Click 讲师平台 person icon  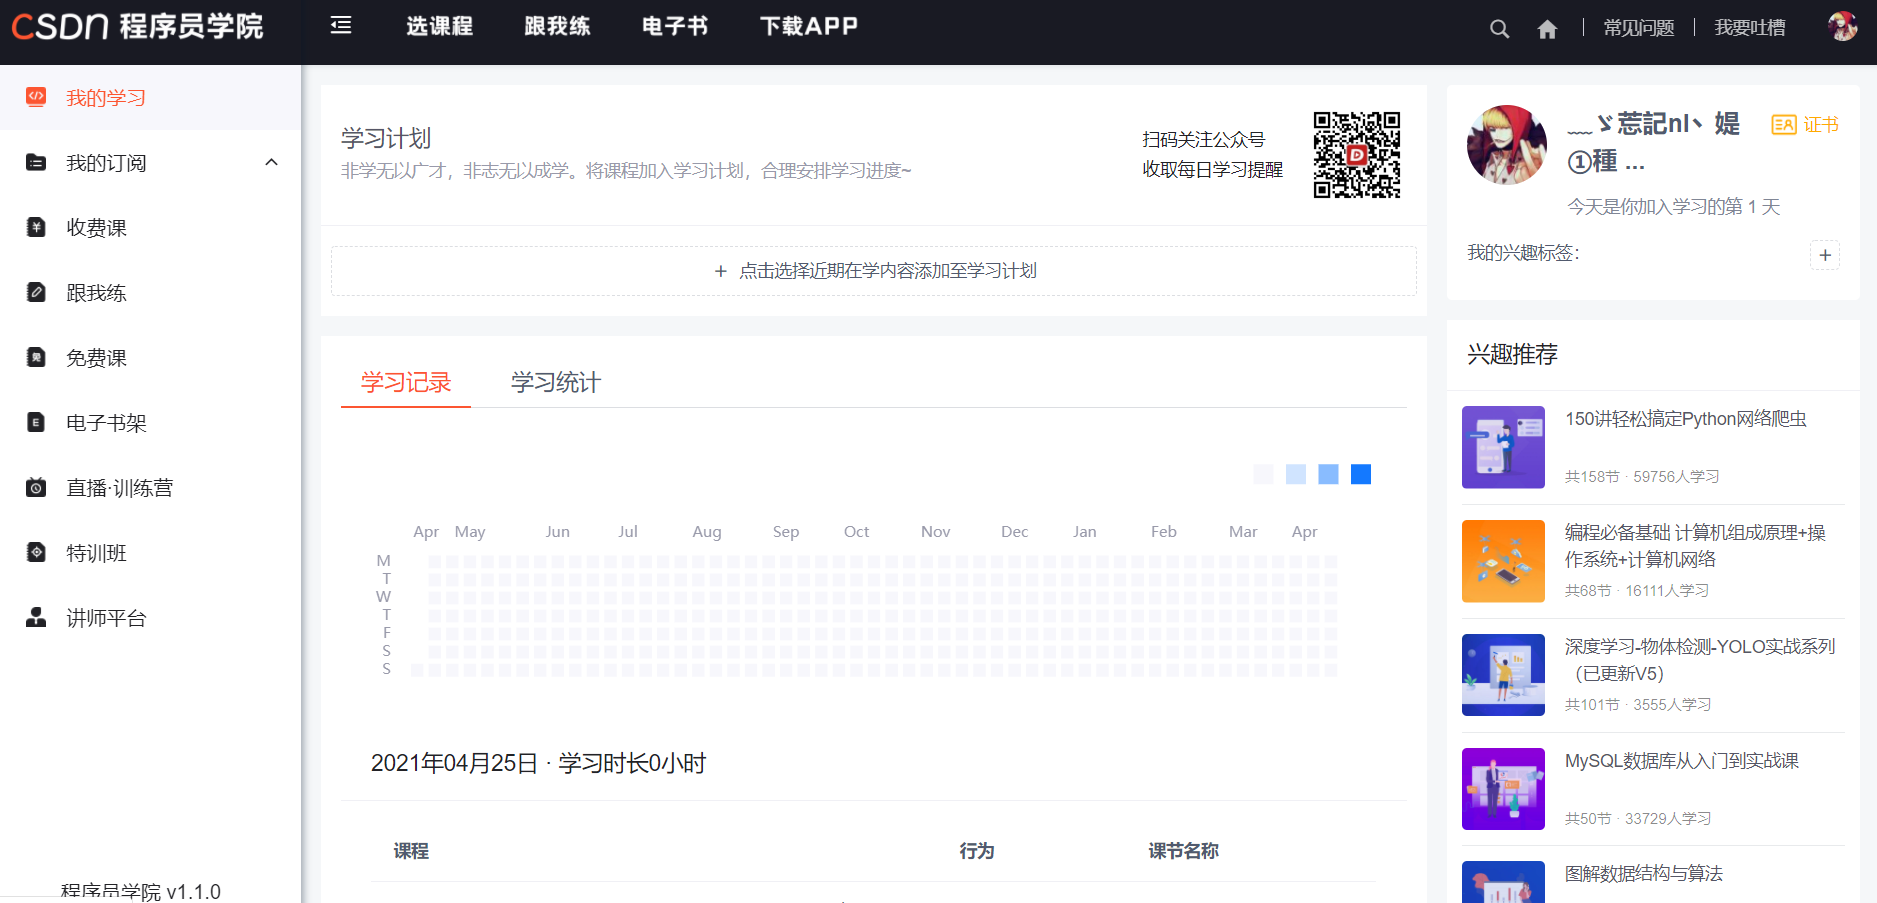click(36, 617)
